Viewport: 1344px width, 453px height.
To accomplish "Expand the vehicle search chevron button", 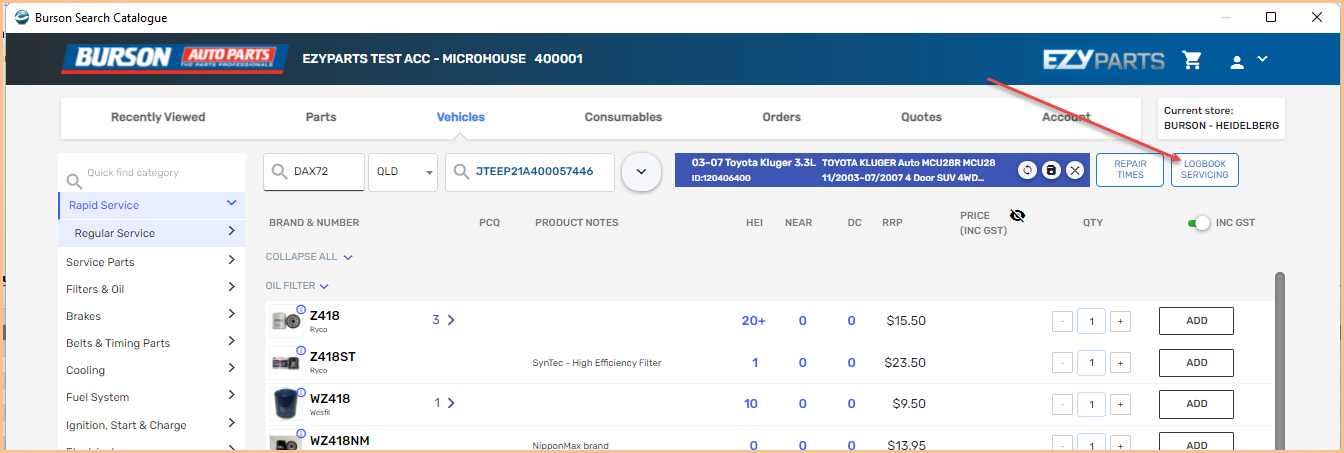I will (x=642, y=172).
